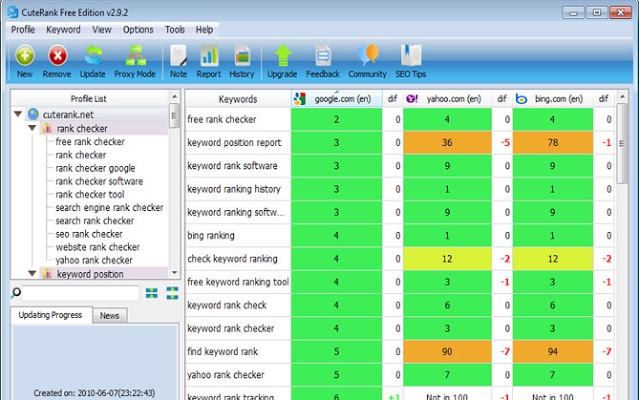
Task: Click 'find keyword rank' keyword row
Action: (x=222, y=351)
